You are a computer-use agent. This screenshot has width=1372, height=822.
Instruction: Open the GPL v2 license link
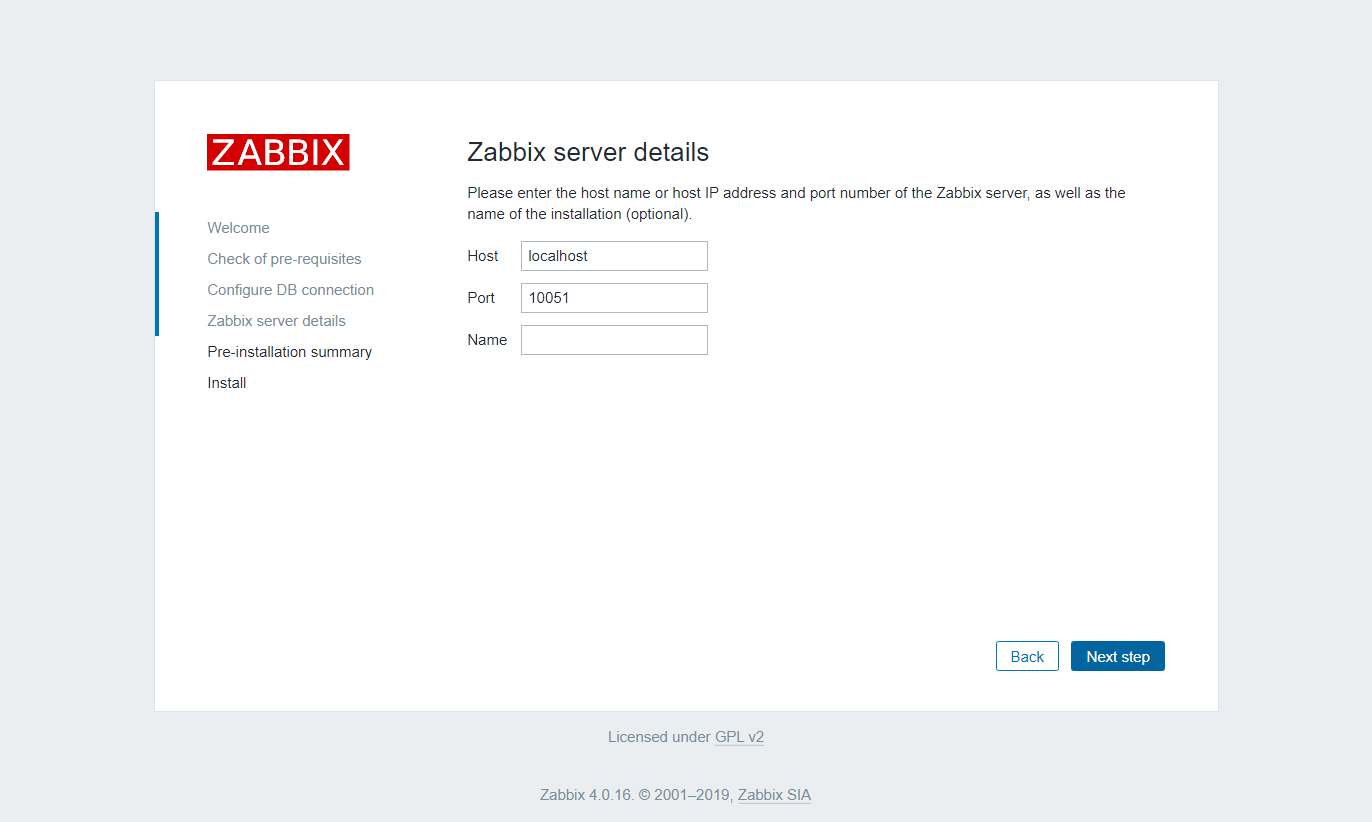click(739, 737)
